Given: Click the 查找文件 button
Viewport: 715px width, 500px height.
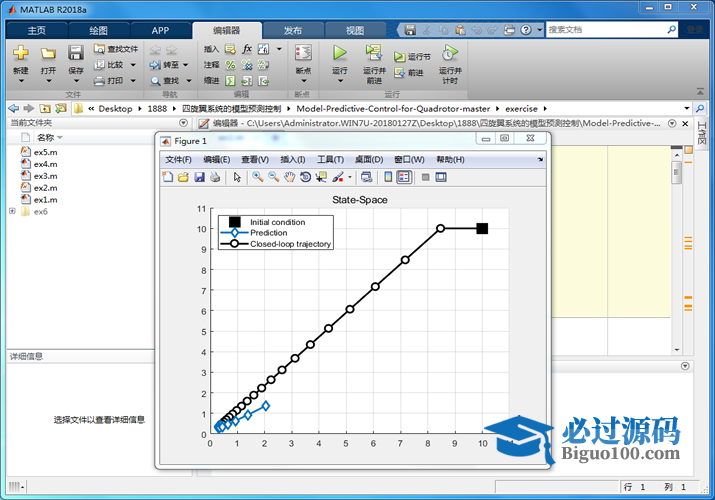Looking at the screenshot, I should pos(116,49).
